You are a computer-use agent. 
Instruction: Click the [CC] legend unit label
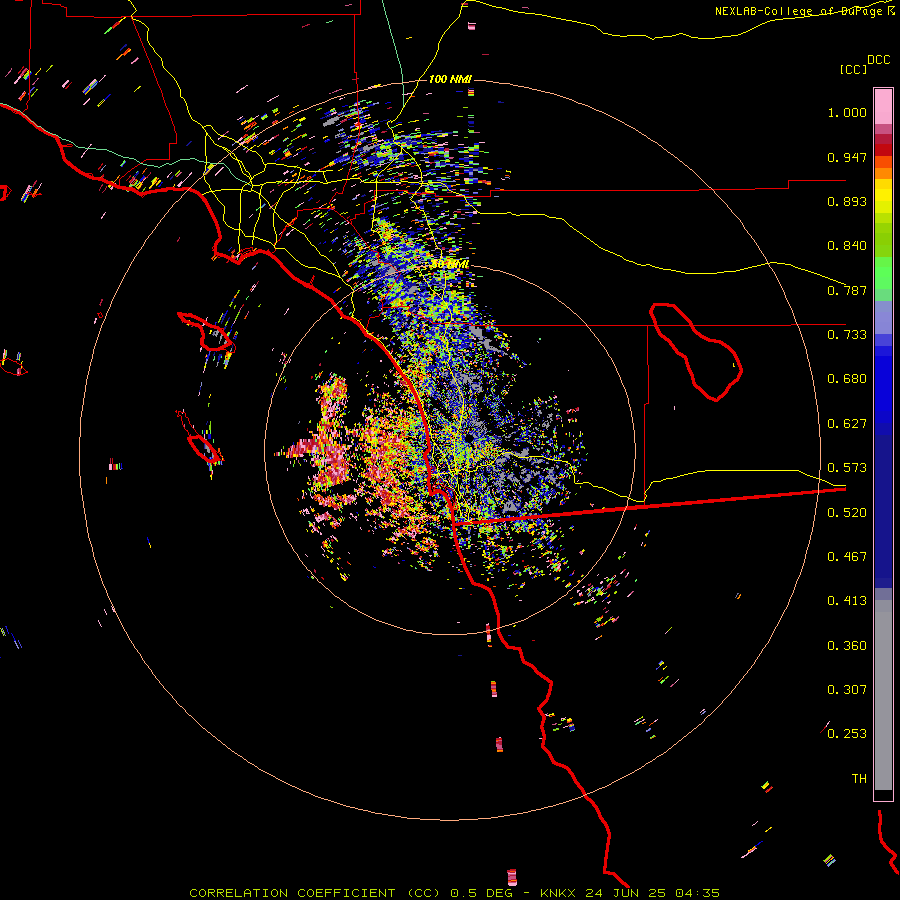853,69
